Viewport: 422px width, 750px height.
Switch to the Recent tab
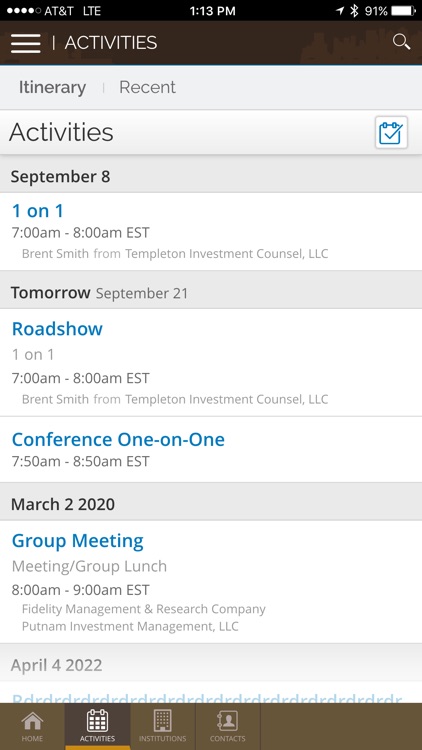(147, 87)
